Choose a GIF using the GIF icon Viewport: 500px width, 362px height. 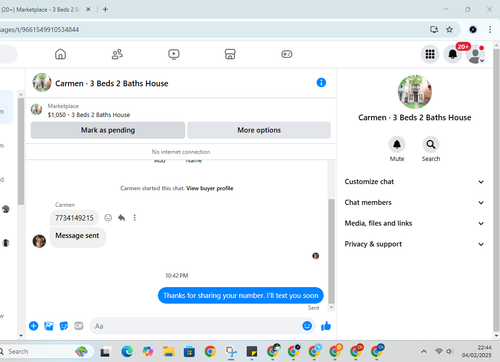coord(79,326)
